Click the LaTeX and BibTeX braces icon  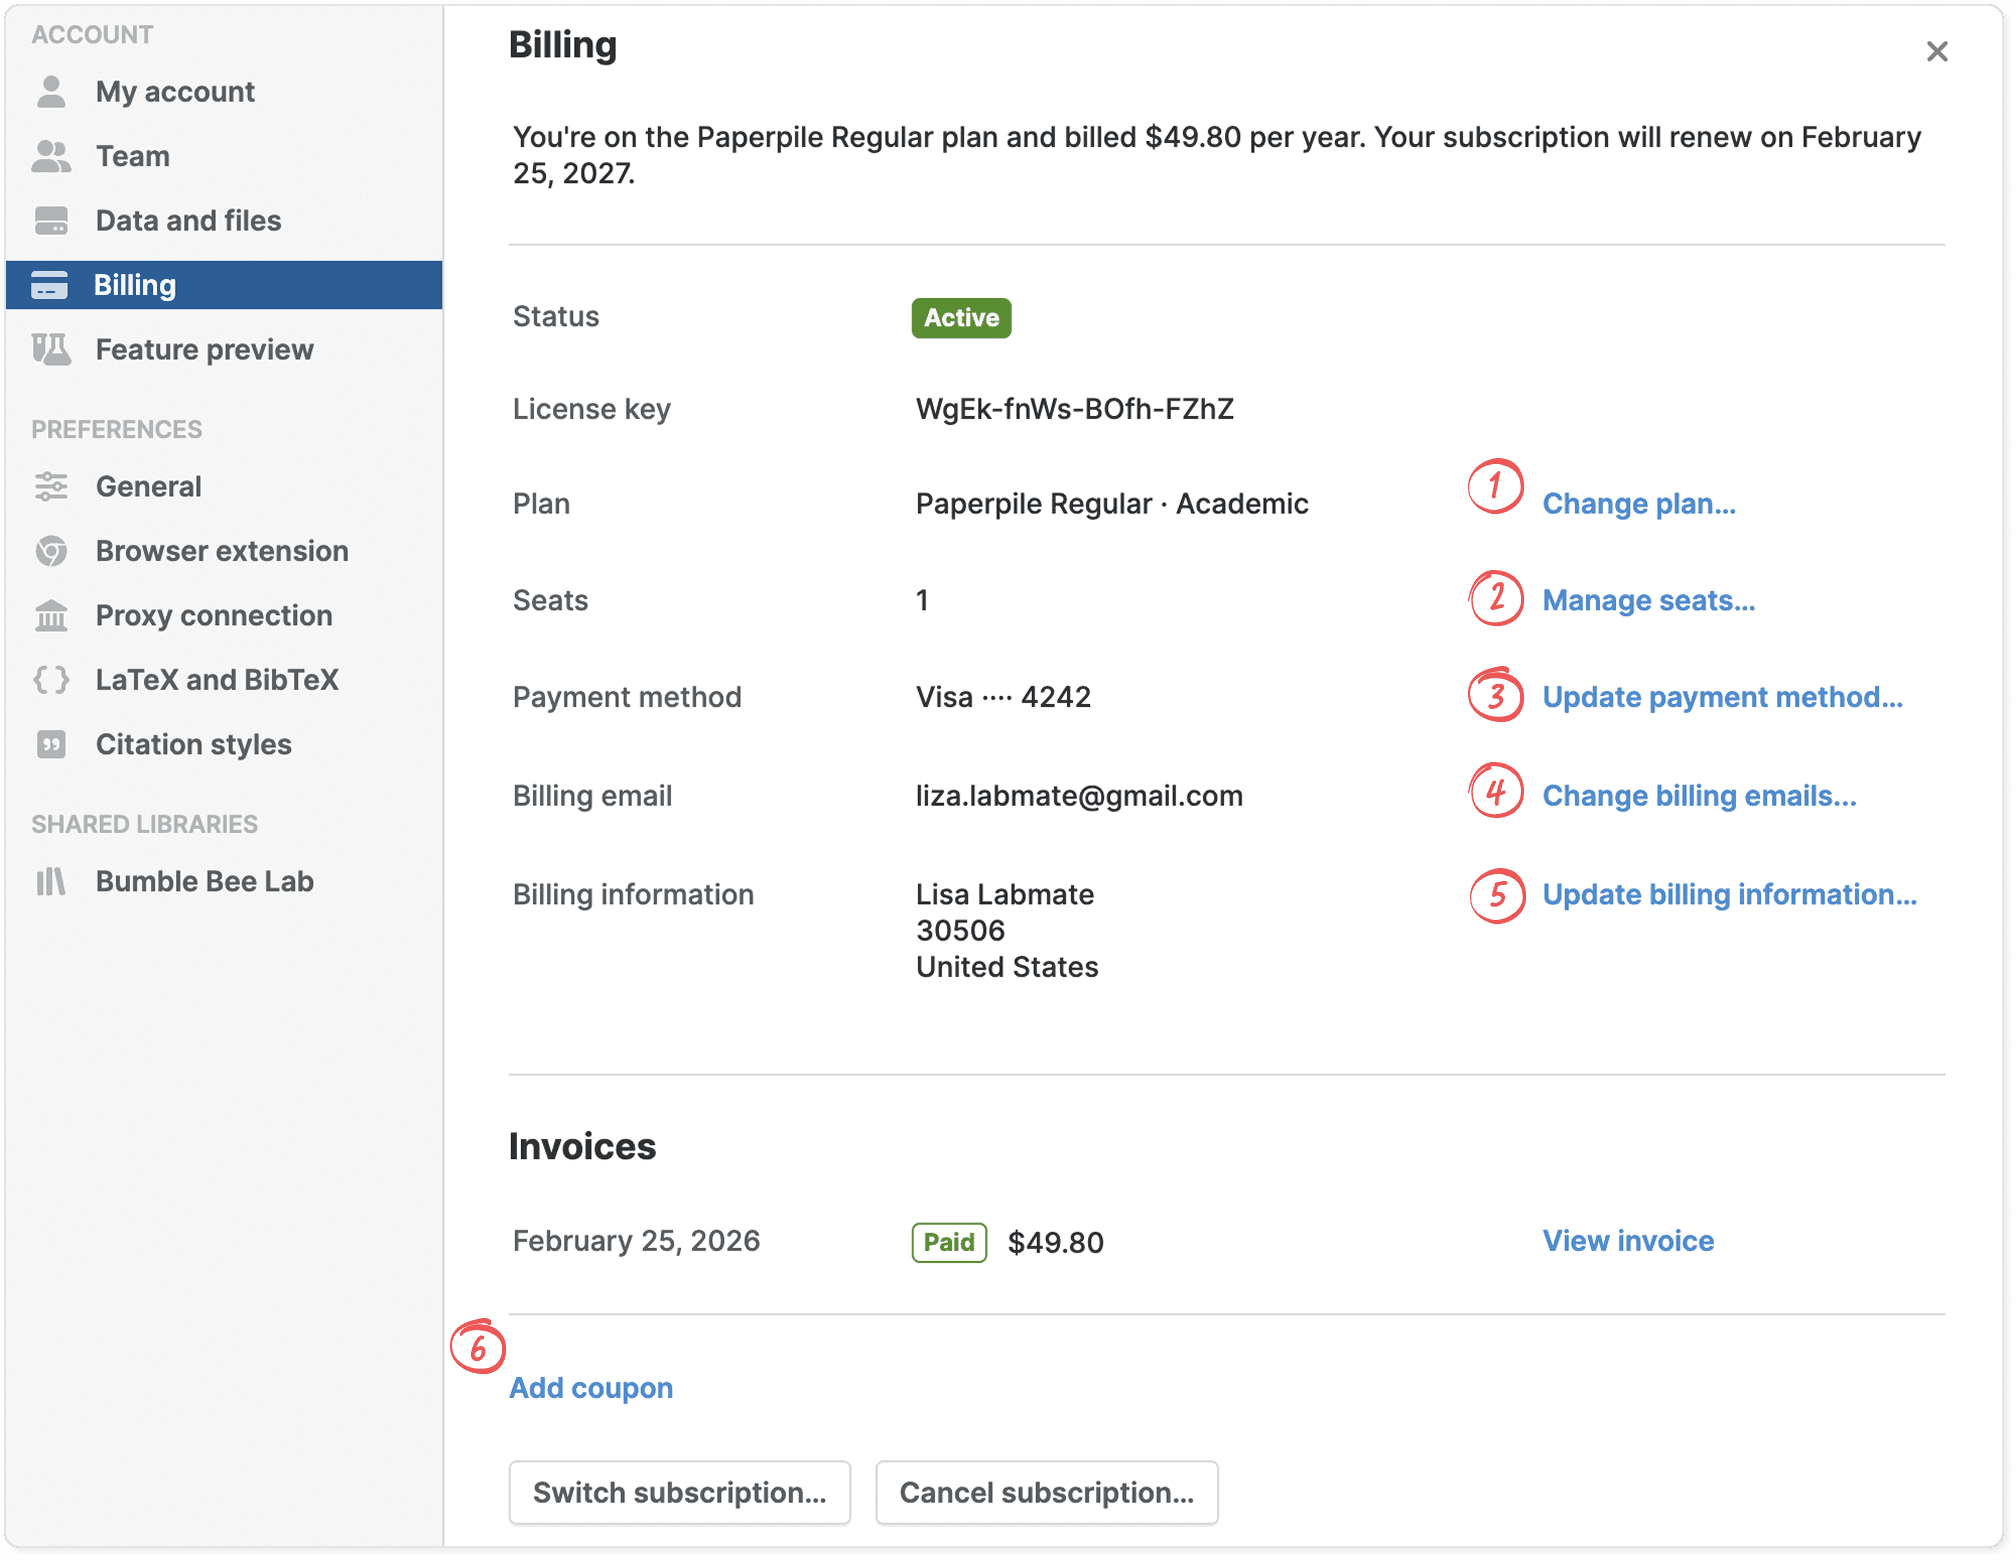click(x=51, y=680)
